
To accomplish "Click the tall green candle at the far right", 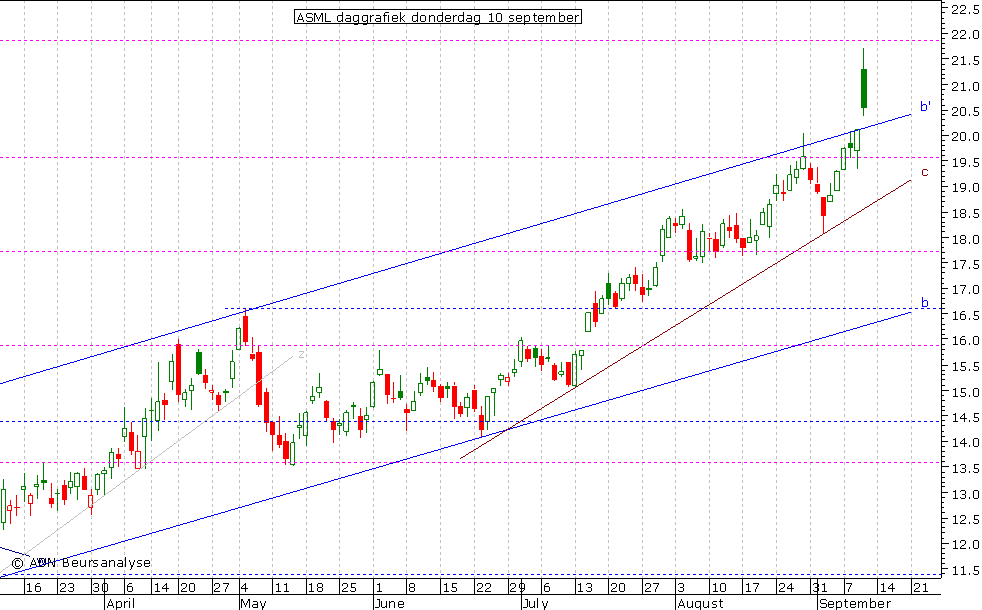I will point(863,88).
